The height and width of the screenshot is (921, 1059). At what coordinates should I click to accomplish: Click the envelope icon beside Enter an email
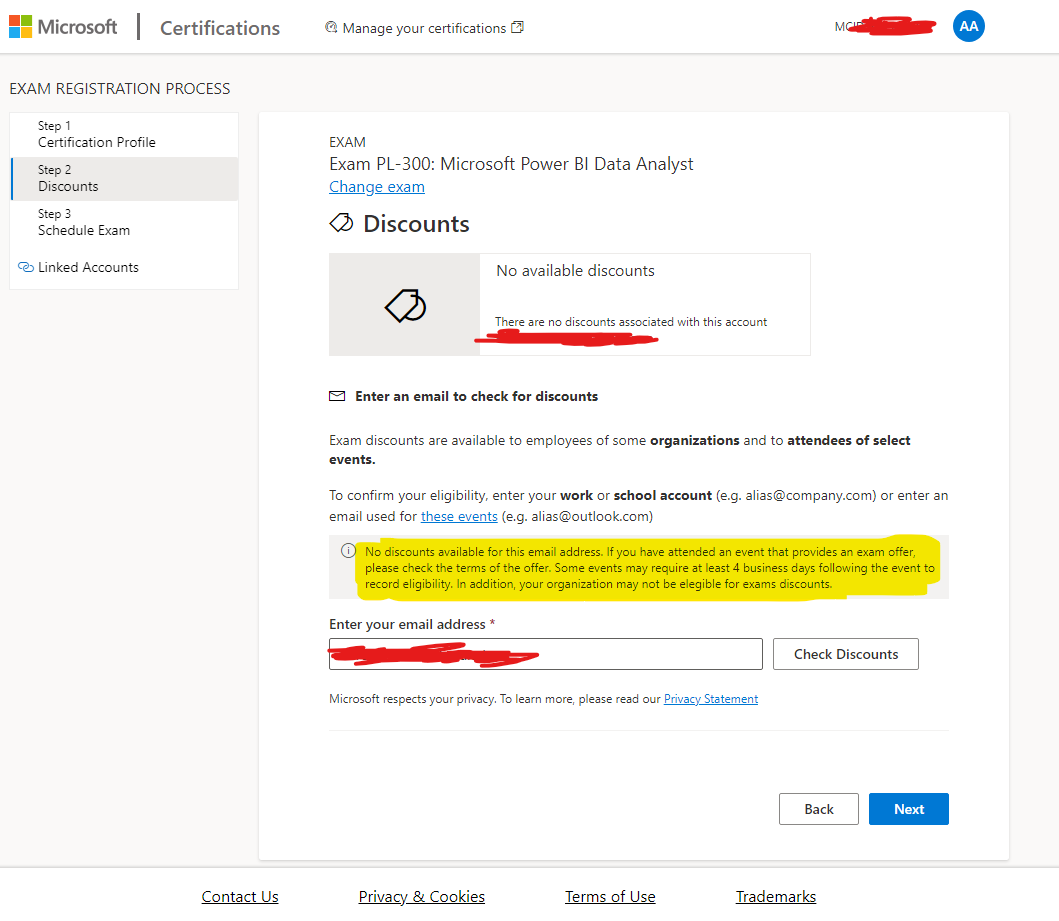[x=337, y=396]
